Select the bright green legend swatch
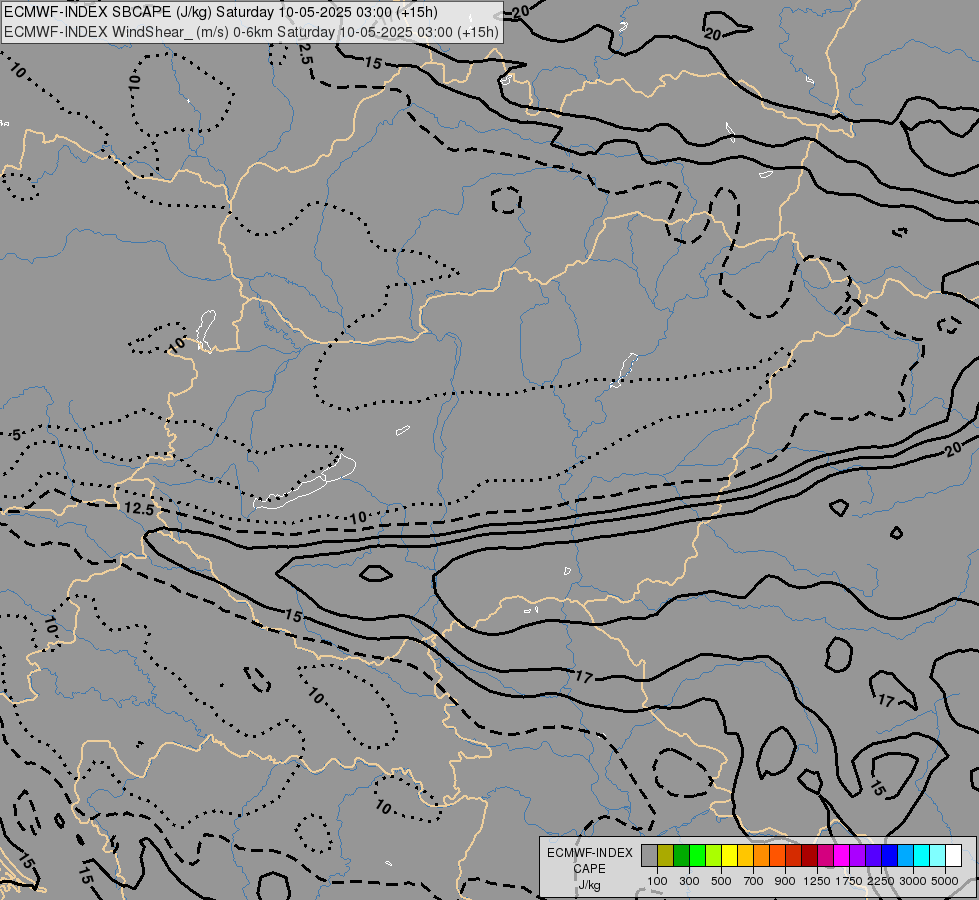Viewport: 979px width, 900px height. point(697,856)
